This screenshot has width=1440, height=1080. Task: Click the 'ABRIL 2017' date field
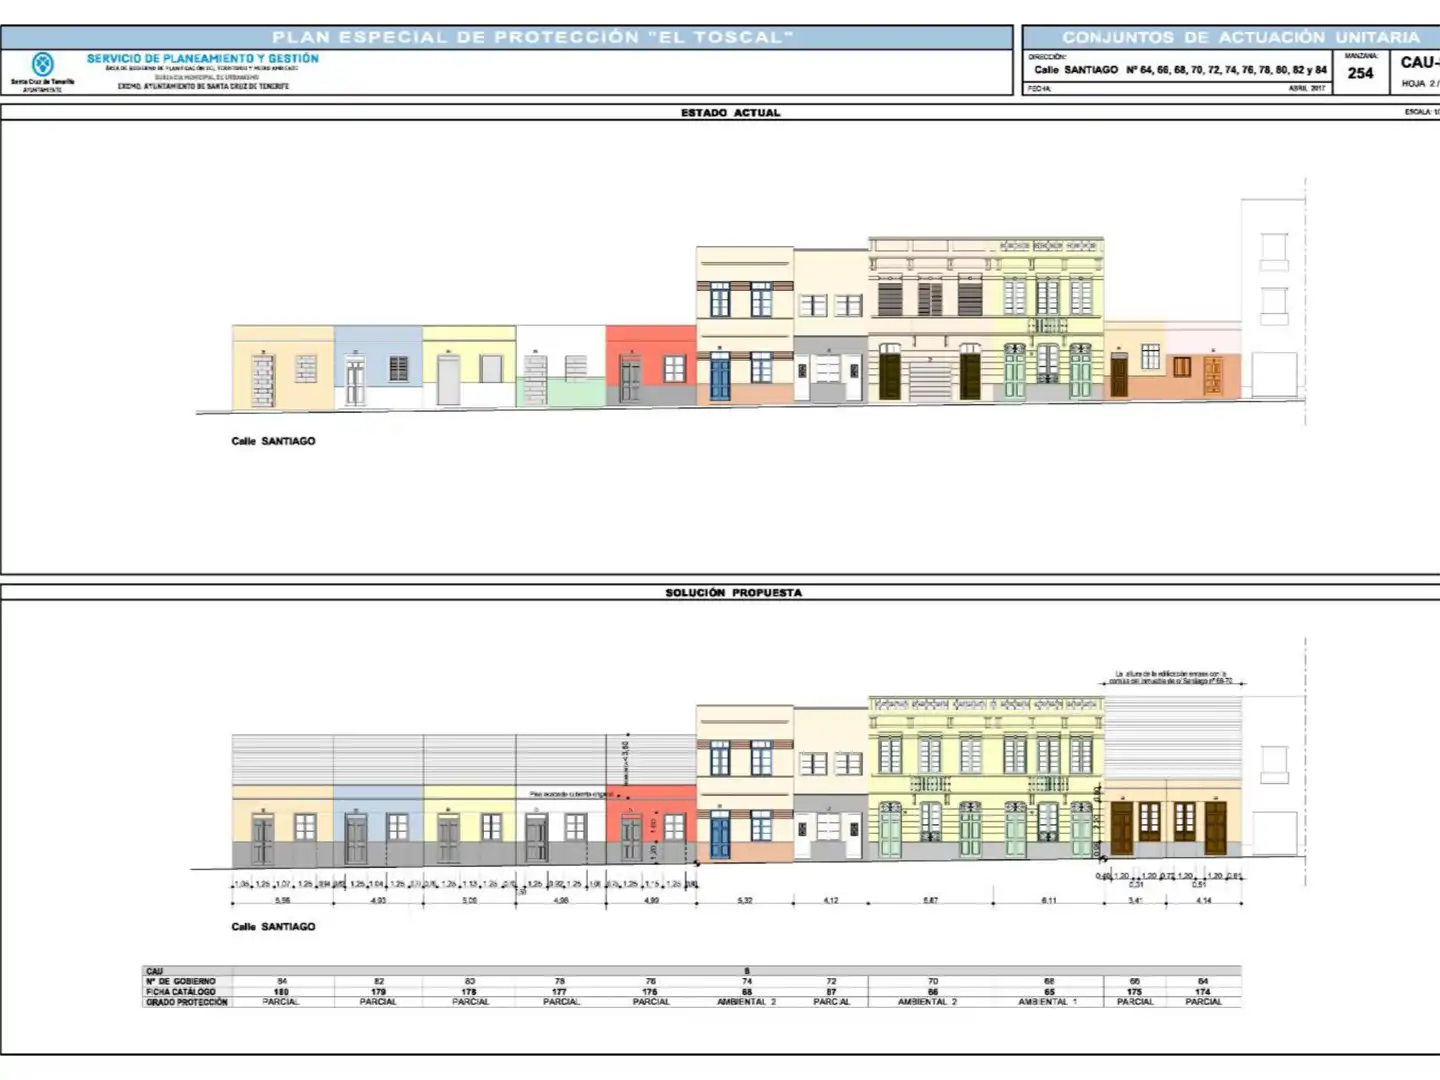[1307, 89]
